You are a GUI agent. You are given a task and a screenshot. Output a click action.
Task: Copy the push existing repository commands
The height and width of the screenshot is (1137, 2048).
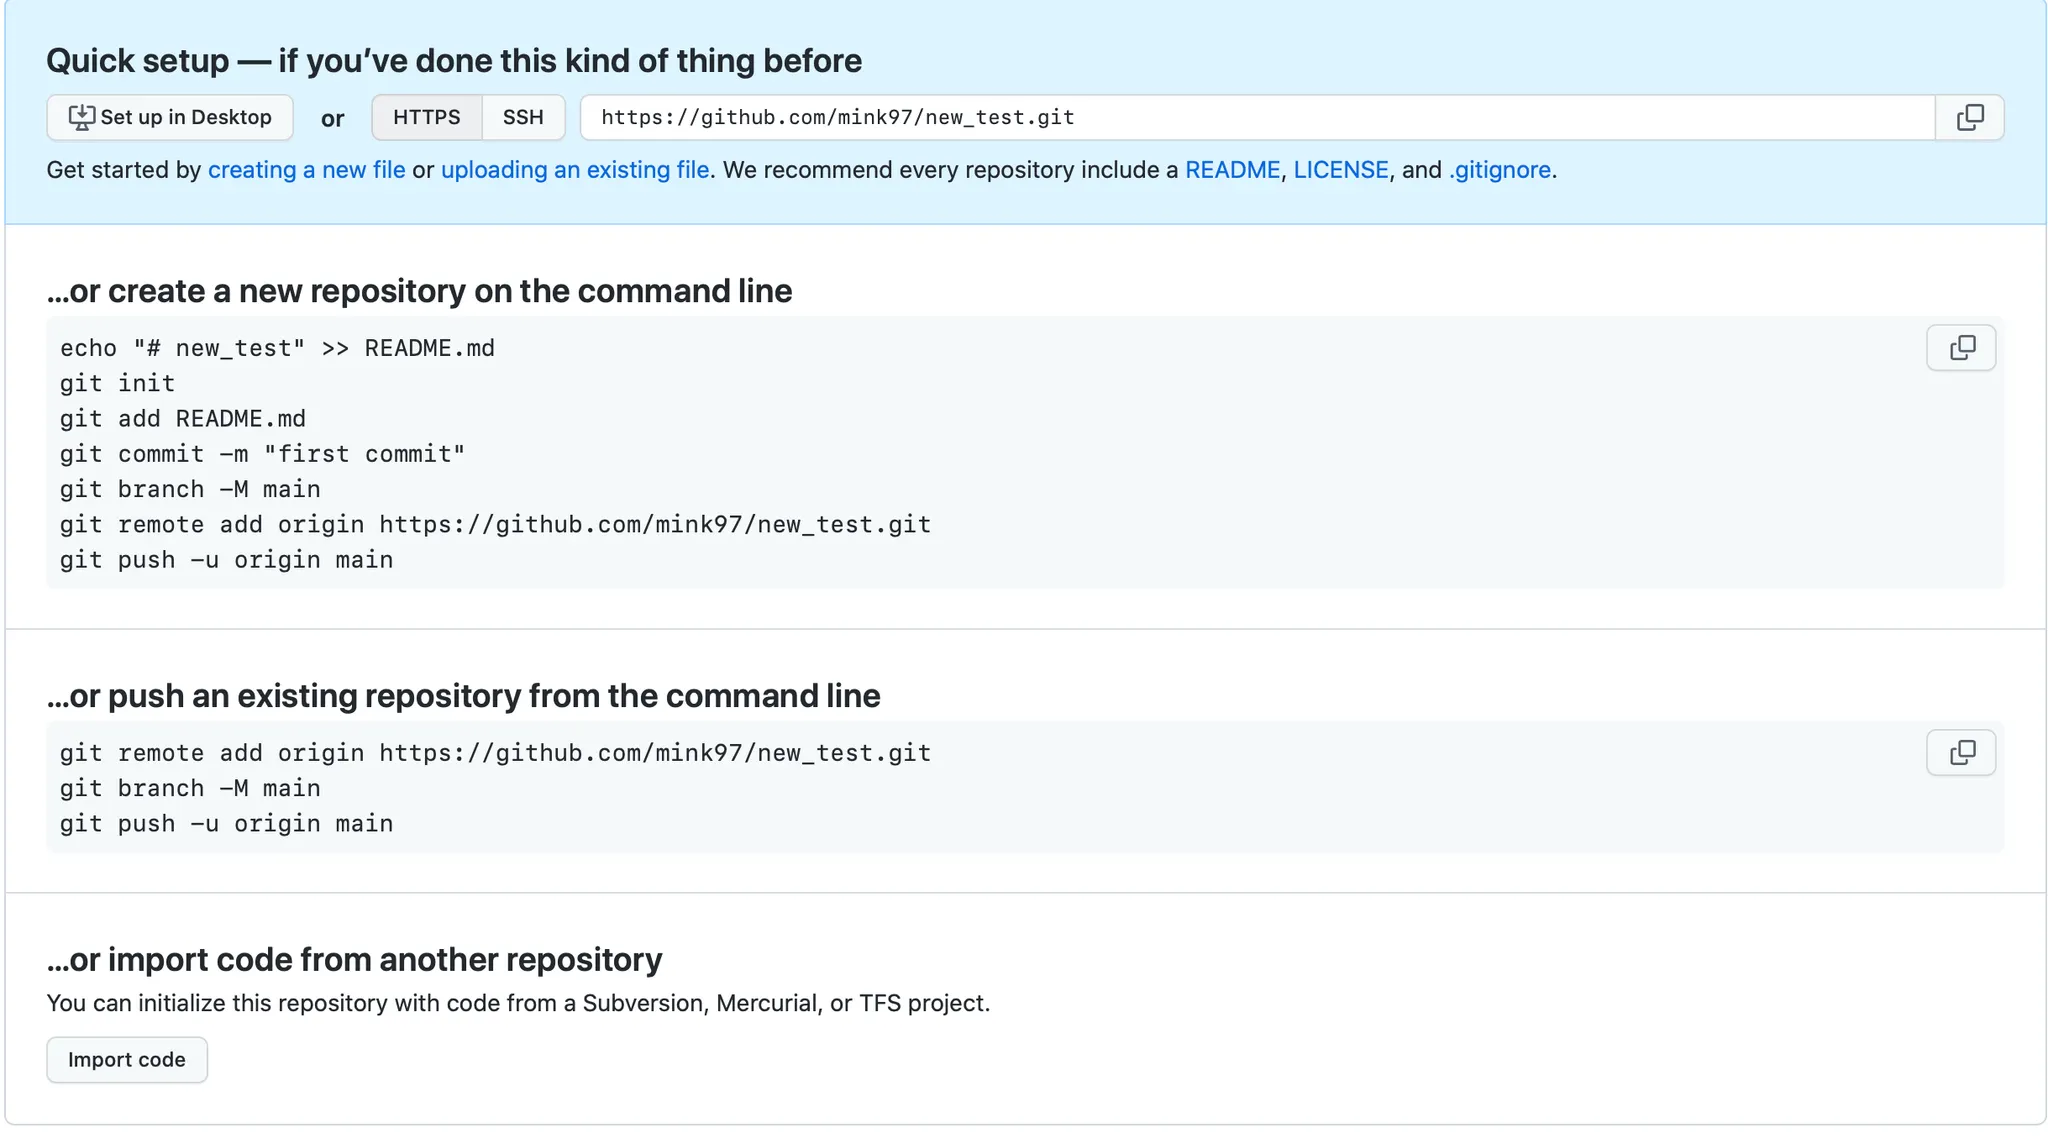coord(1961,752)
